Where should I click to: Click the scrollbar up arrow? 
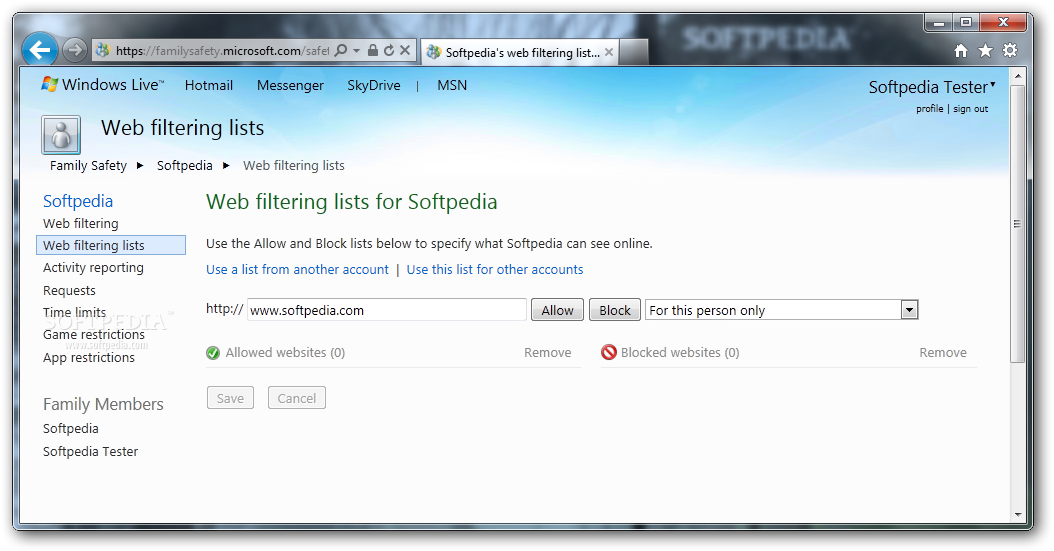pyautogui.click(x=1018, y=75)
